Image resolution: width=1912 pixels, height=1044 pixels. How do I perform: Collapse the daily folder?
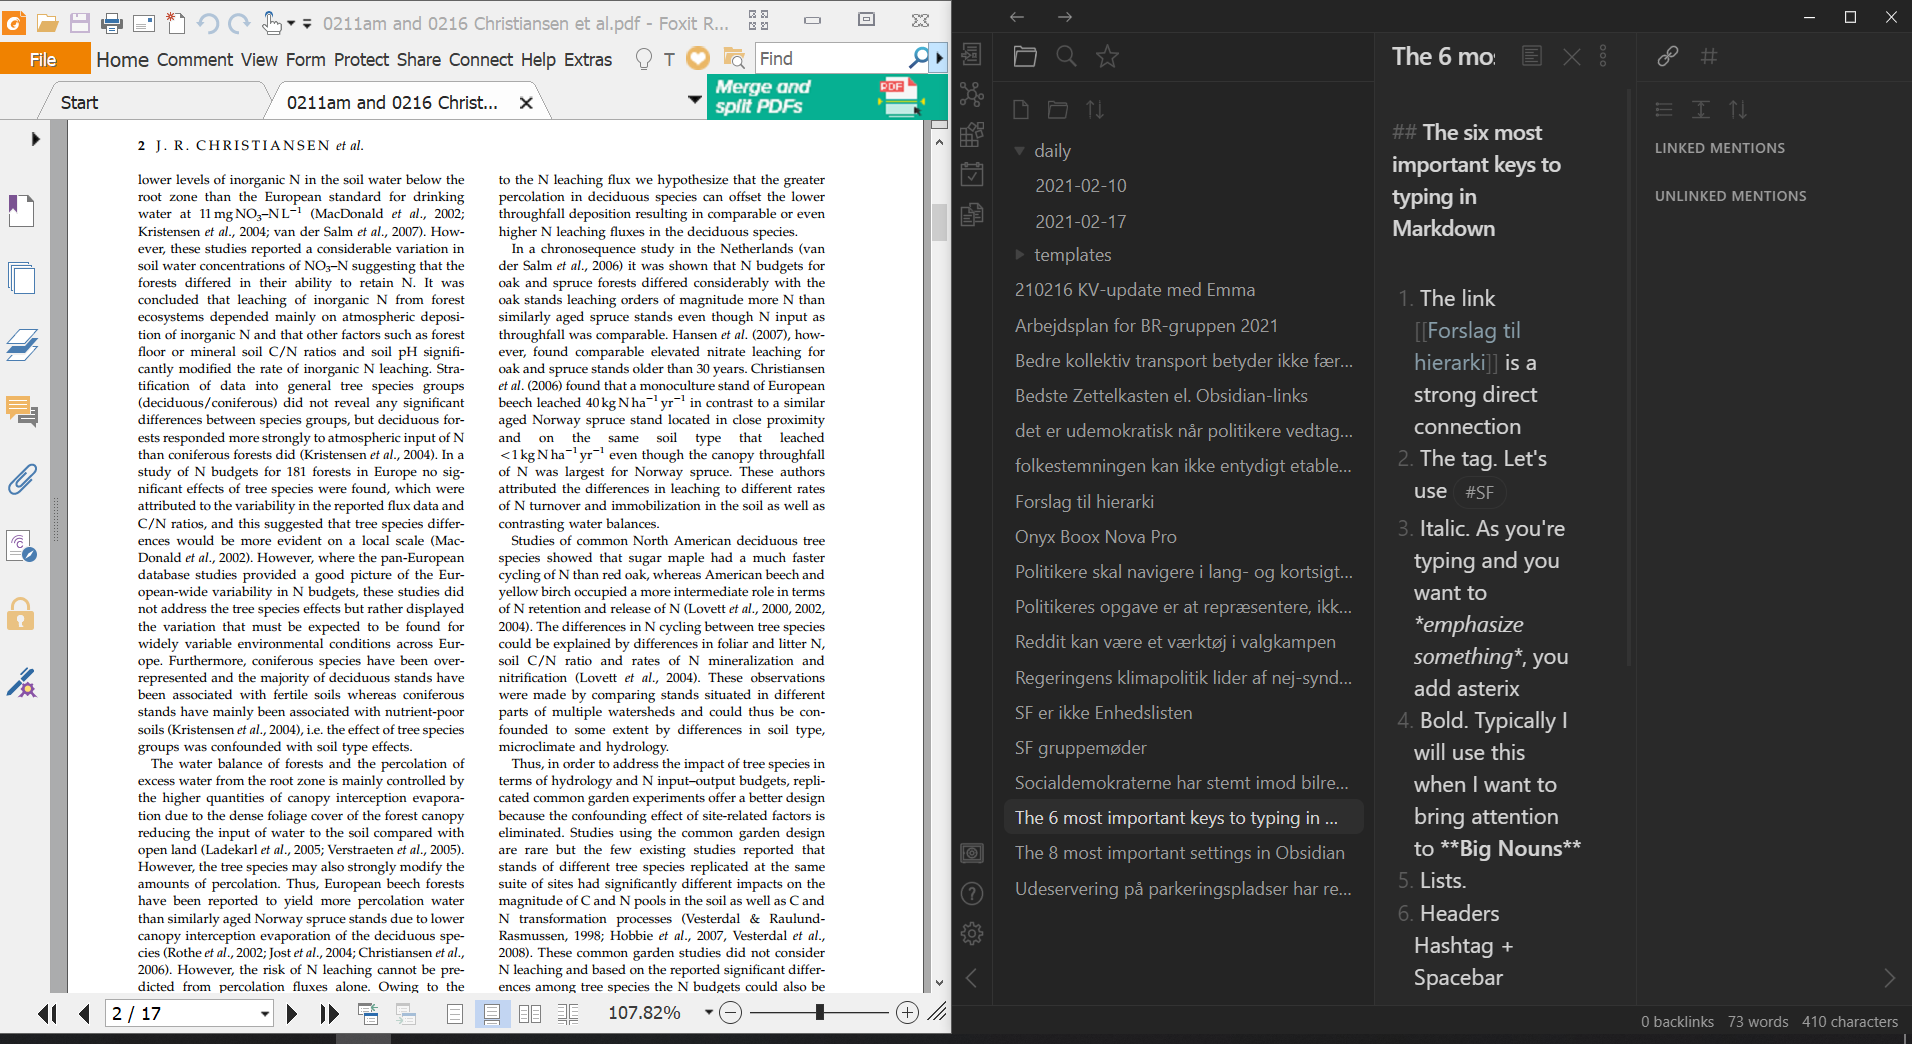(x=1019, y=150)
